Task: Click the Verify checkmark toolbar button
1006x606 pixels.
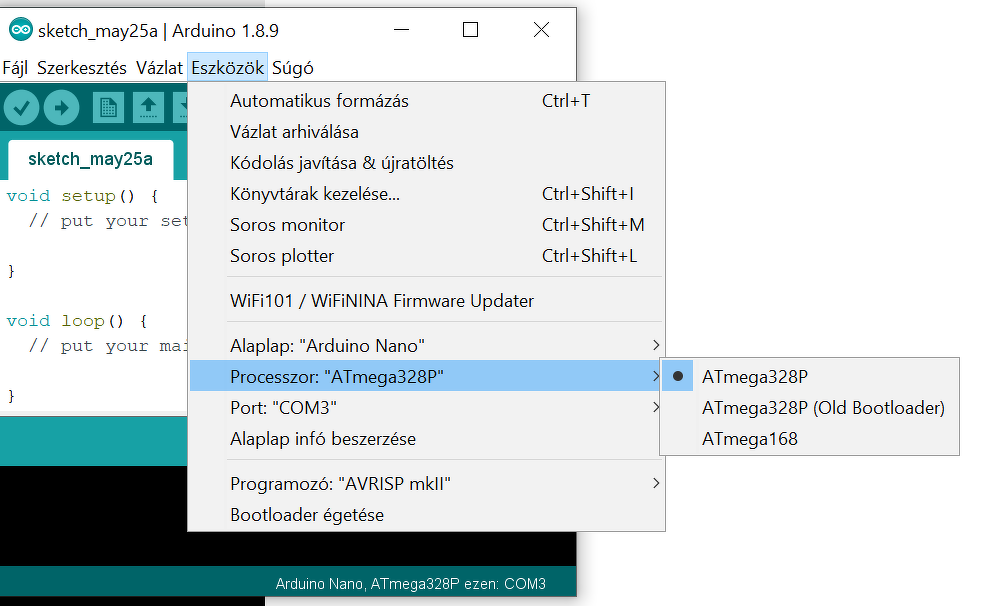Action: (21, 107)
